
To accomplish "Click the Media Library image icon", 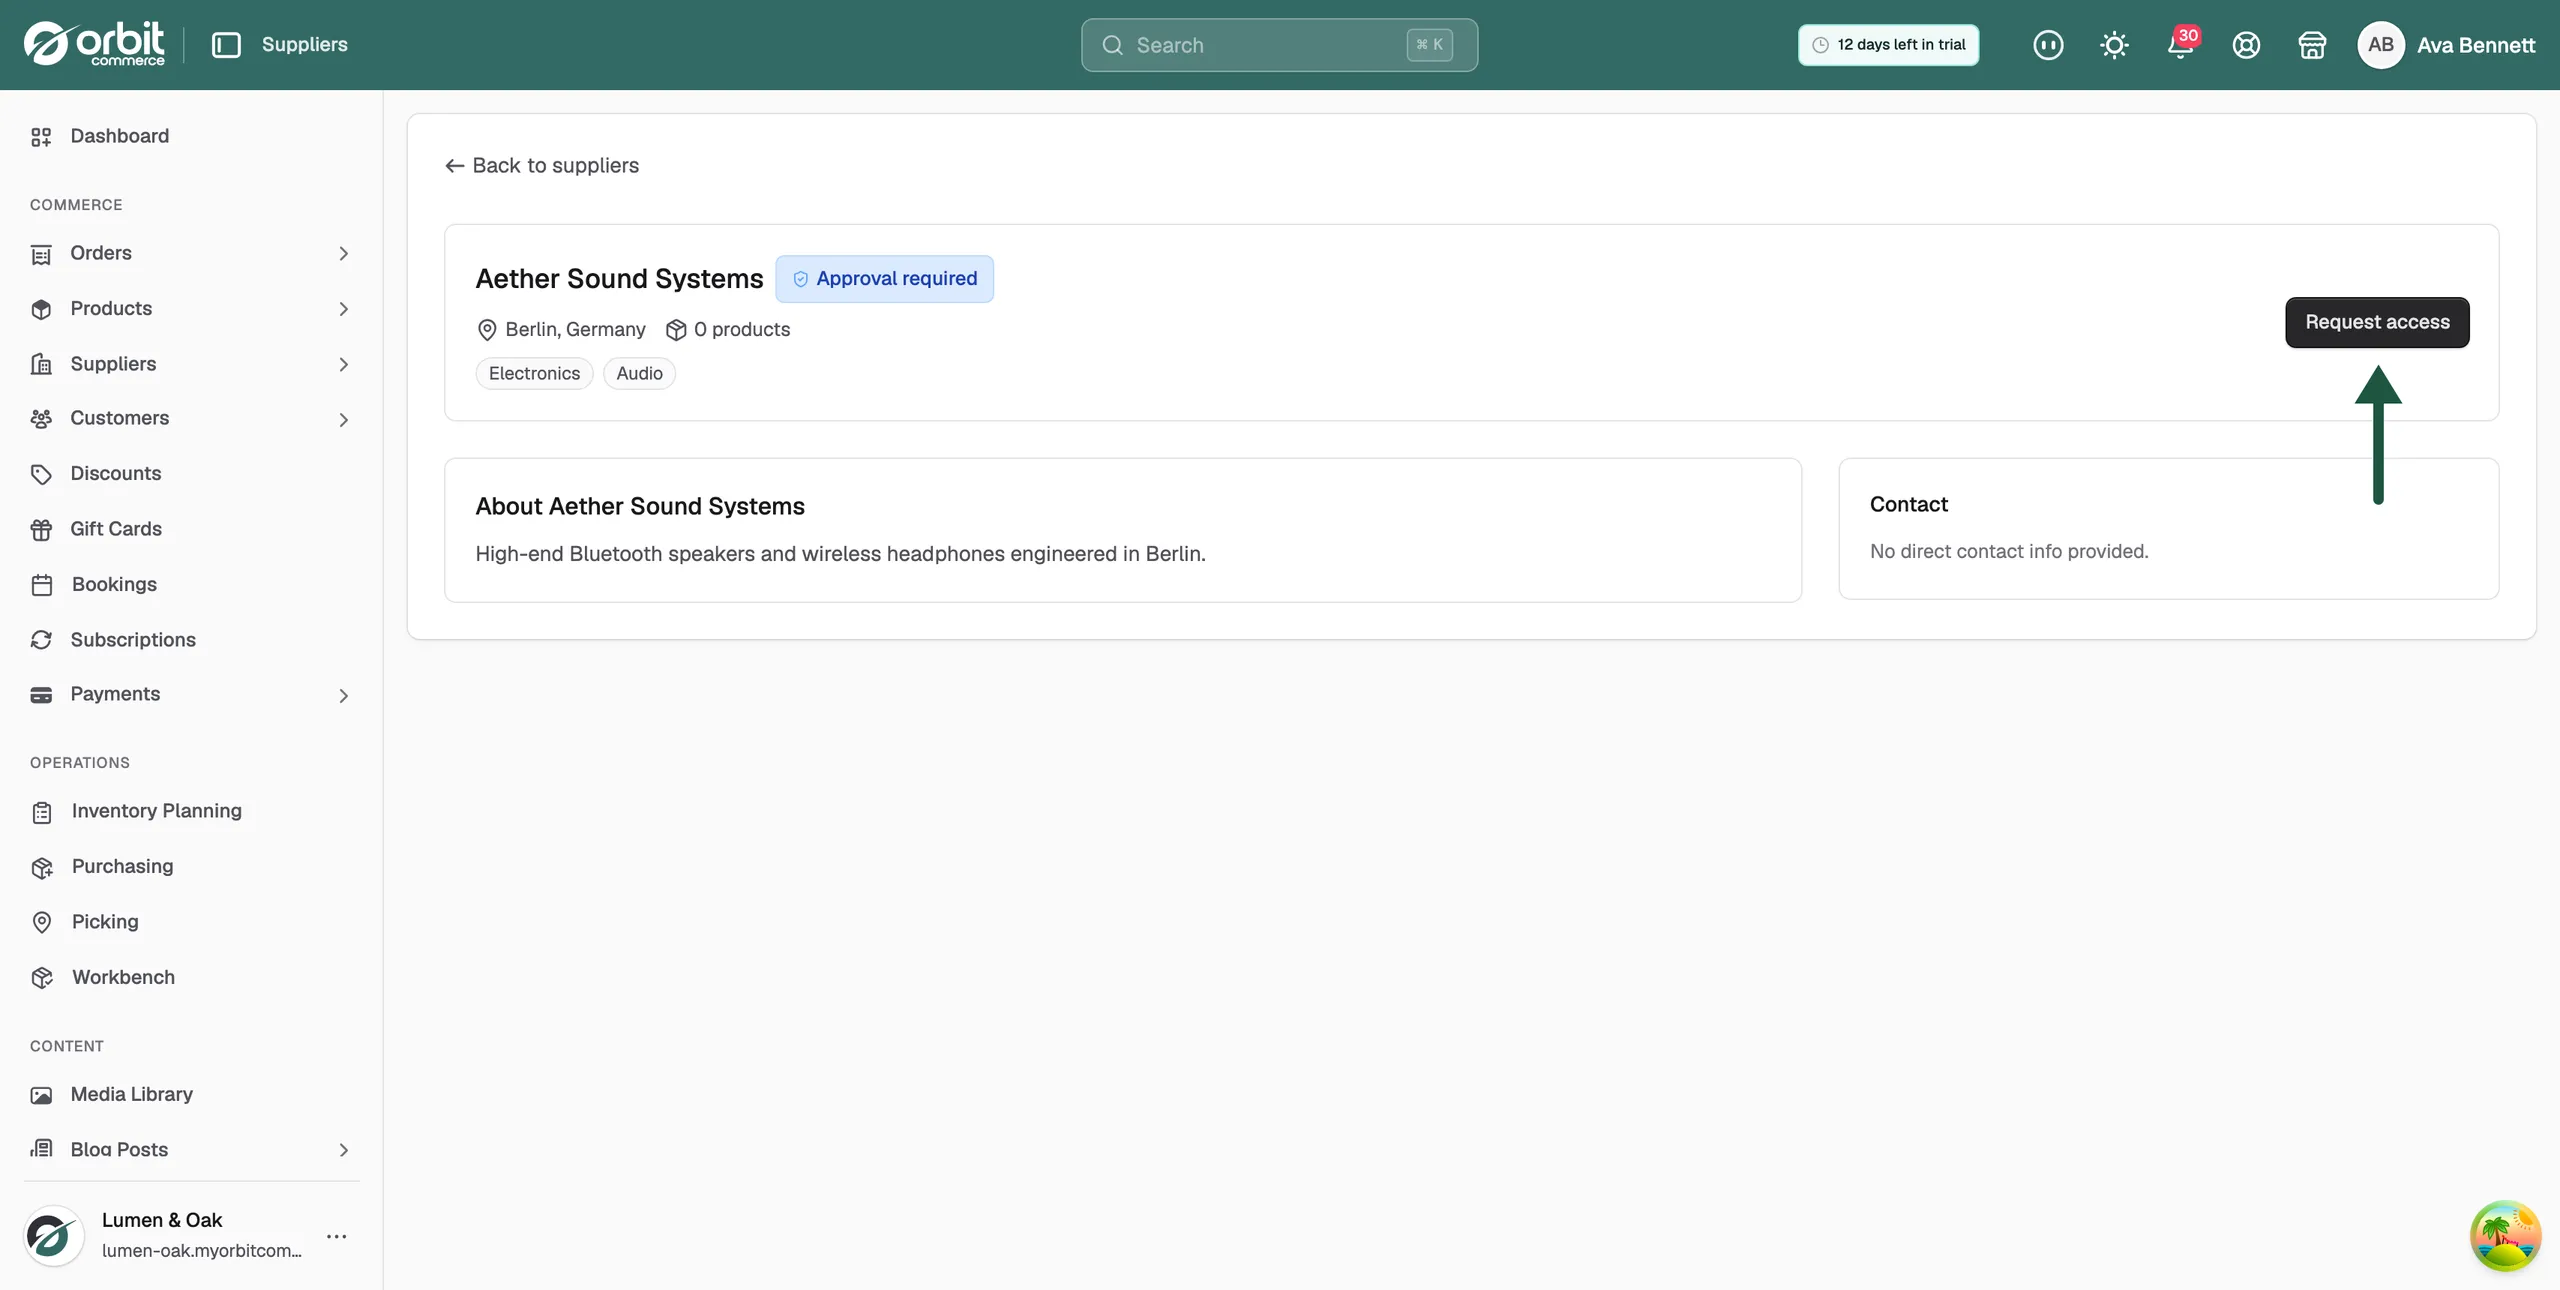I will coord(41,1095).
